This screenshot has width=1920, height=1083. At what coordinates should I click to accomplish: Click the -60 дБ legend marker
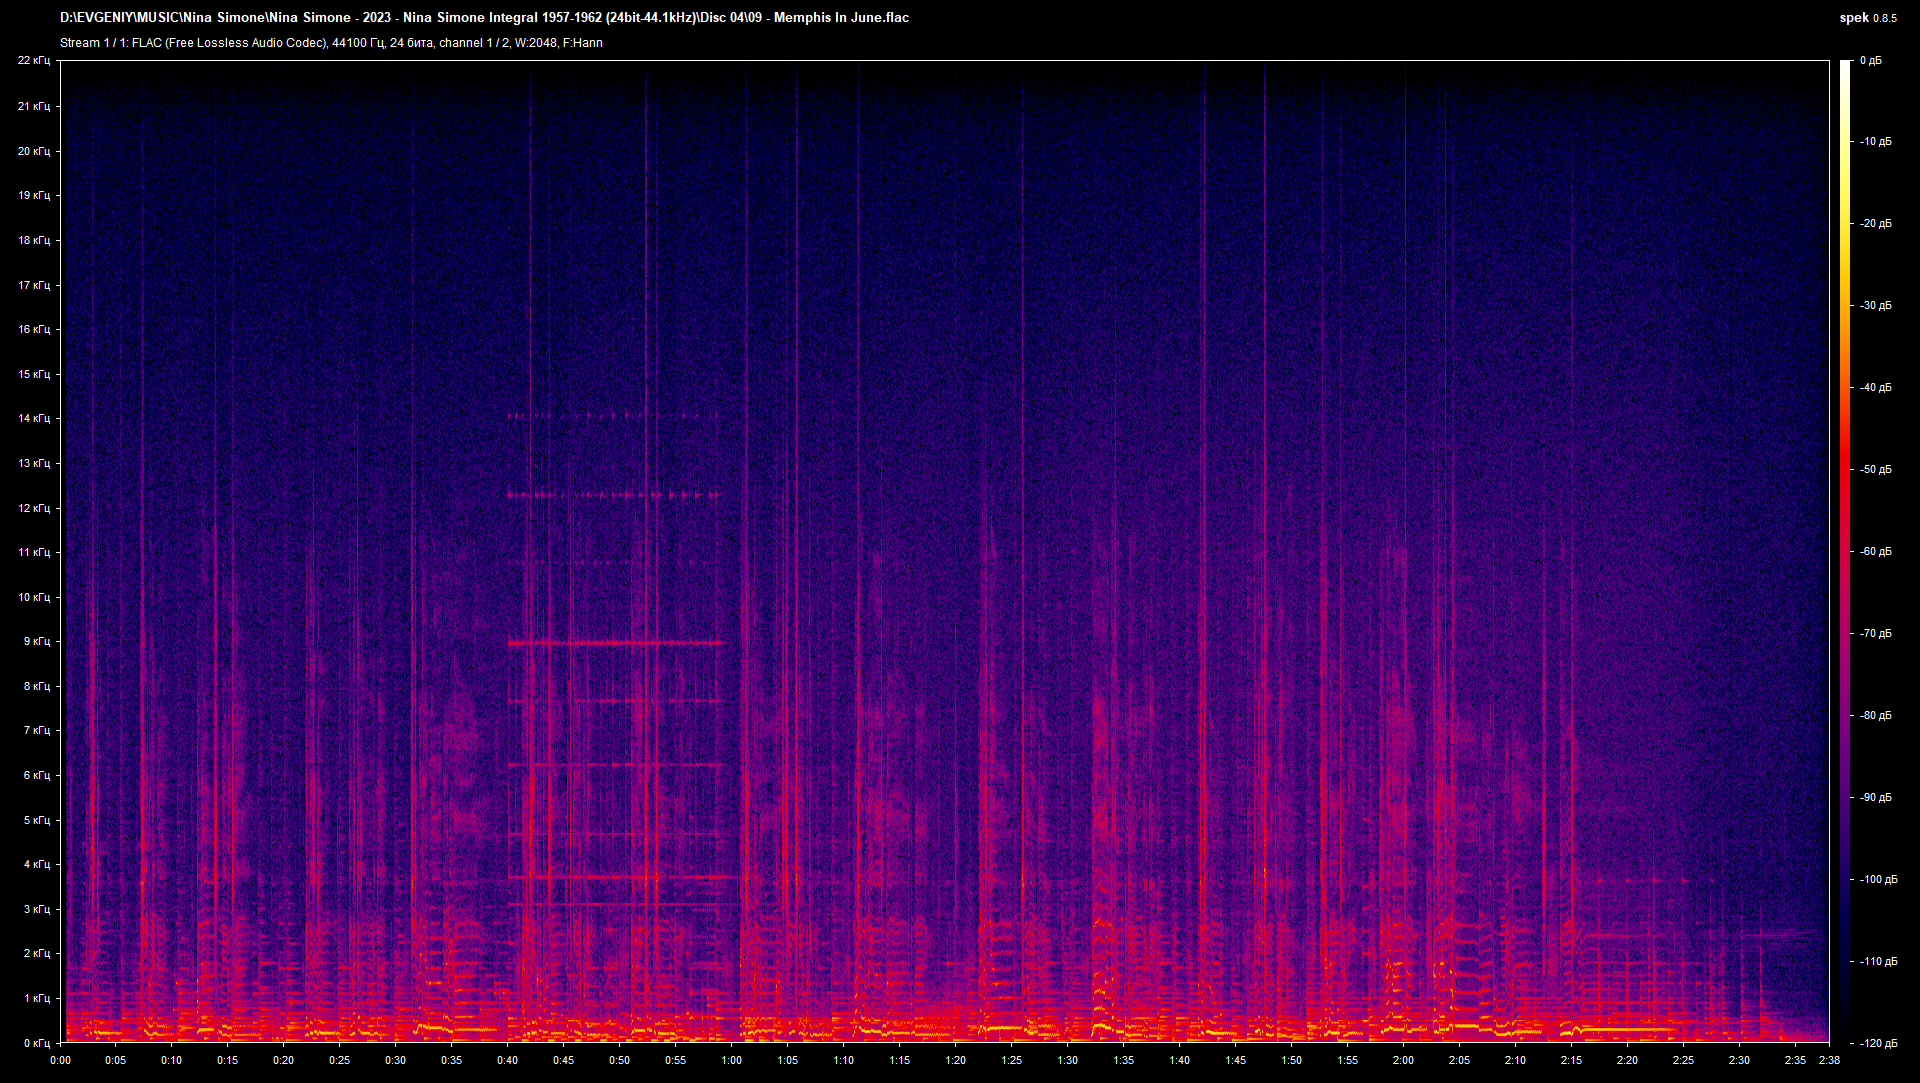tap(1875, 551)
